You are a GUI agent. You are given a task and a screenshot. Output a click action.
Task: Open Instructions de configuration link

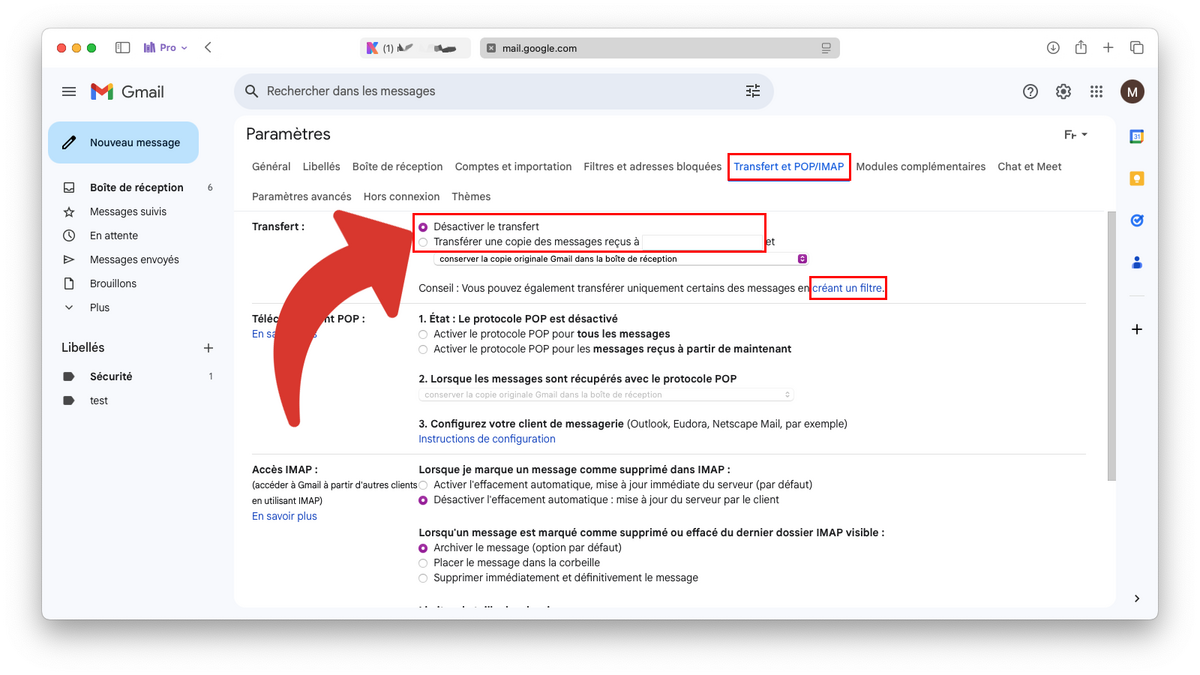tap(487, 439)
